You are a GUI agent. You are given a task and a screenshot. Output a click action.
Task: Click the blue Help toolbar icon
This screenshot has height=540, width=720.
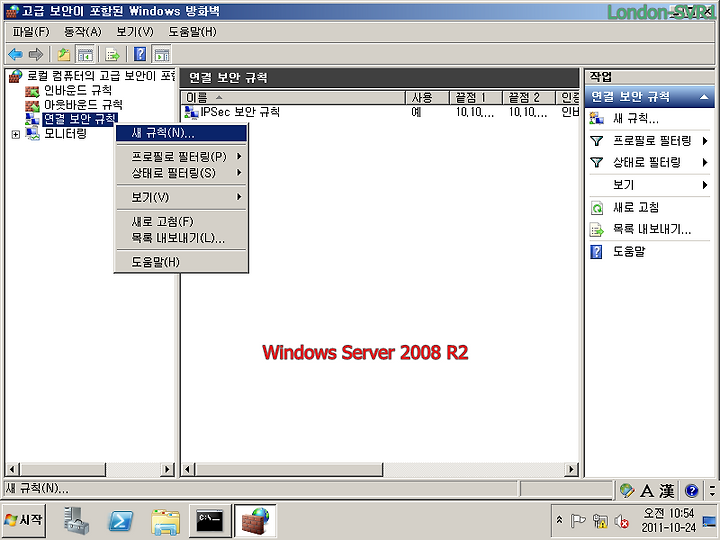point(140,54)
